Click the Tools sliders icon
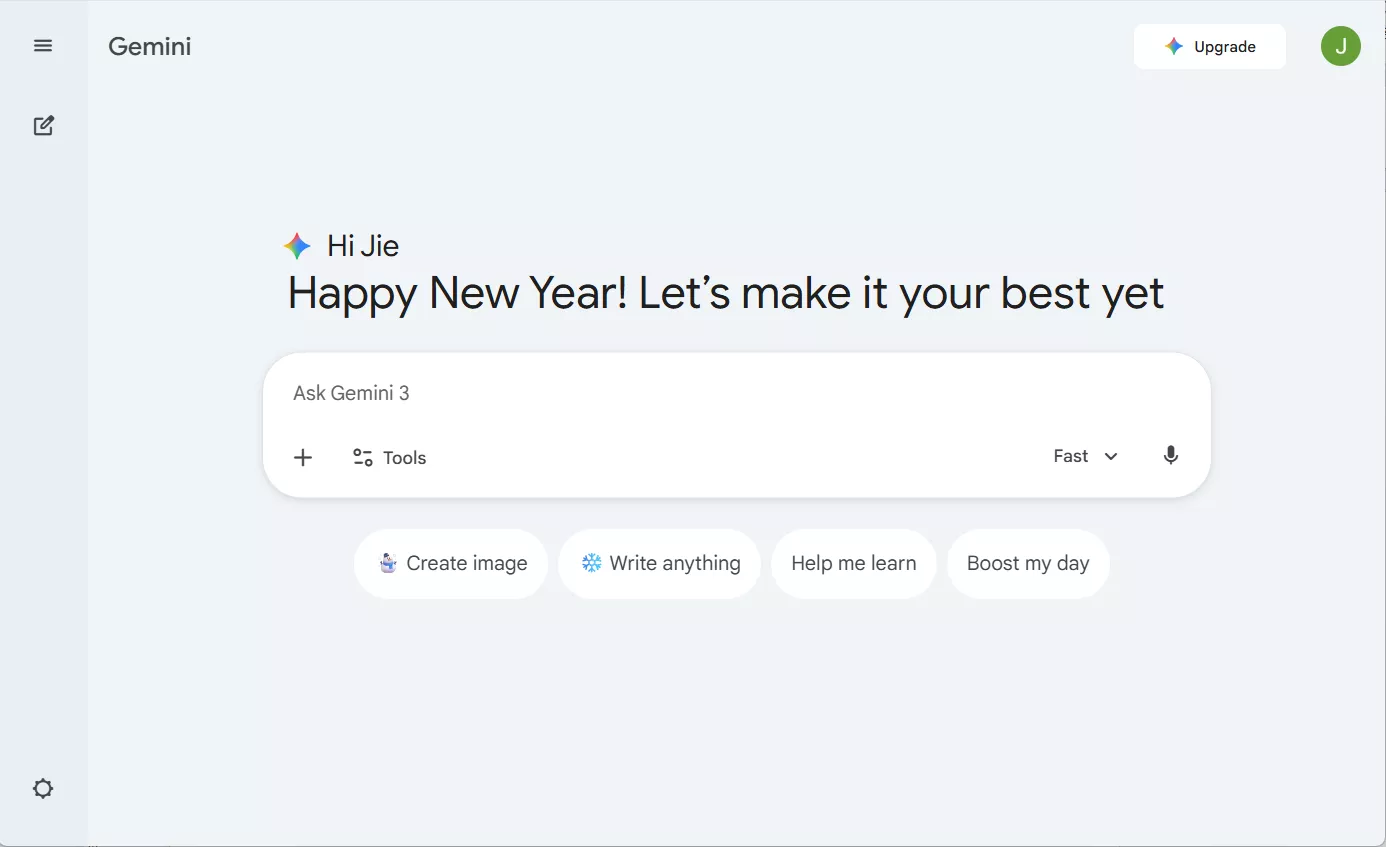The width and height of the screenshot is (1386, 847). tap(362, 458)
